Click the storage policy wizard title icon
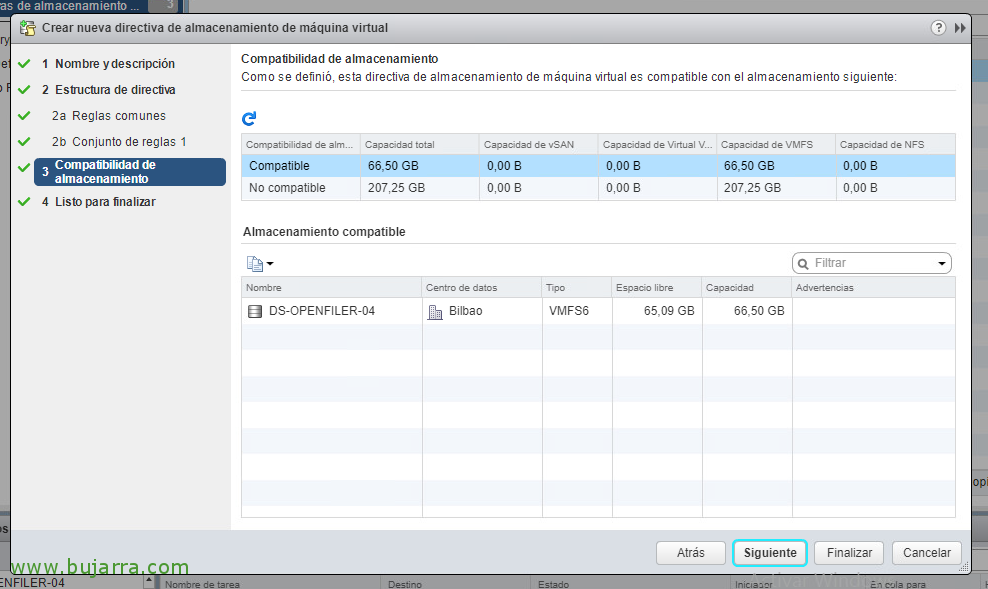Image resolution: width=988 pixels, height=589 pixels. click(x=28, y=28)
